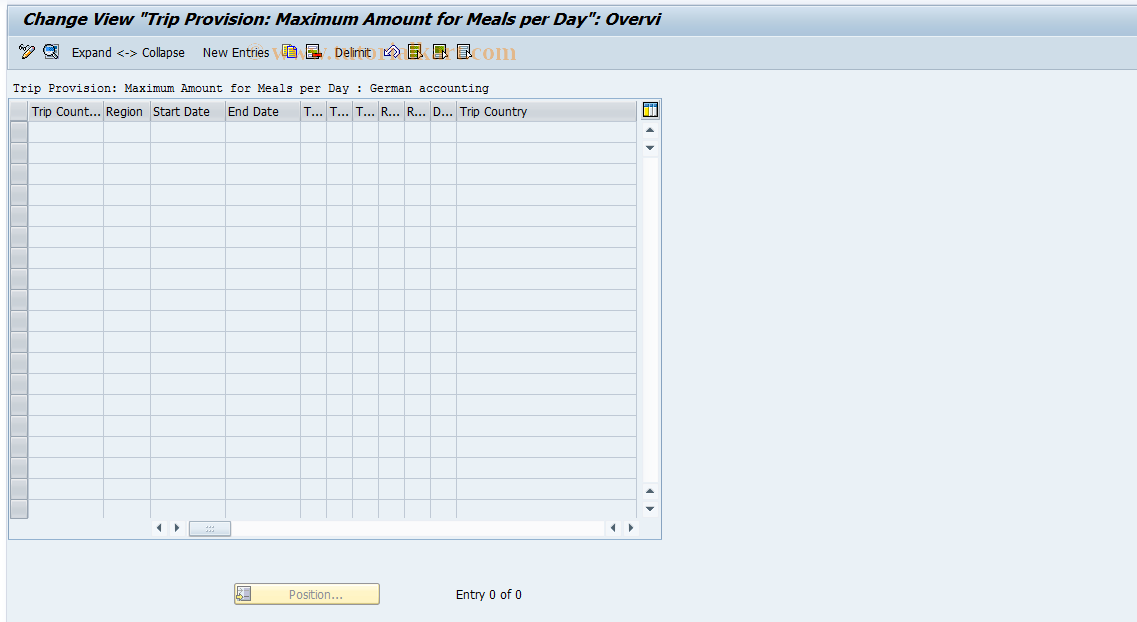Click the Delimit button

(352, 52)
